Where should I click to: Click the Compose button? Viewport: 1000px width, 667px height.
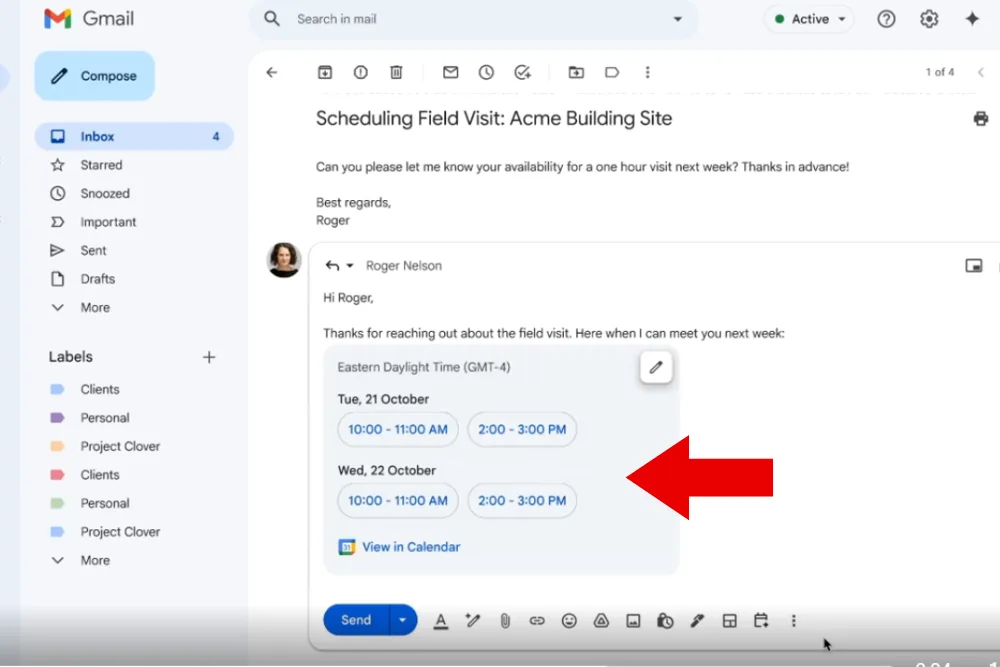[x=95, y=76]
